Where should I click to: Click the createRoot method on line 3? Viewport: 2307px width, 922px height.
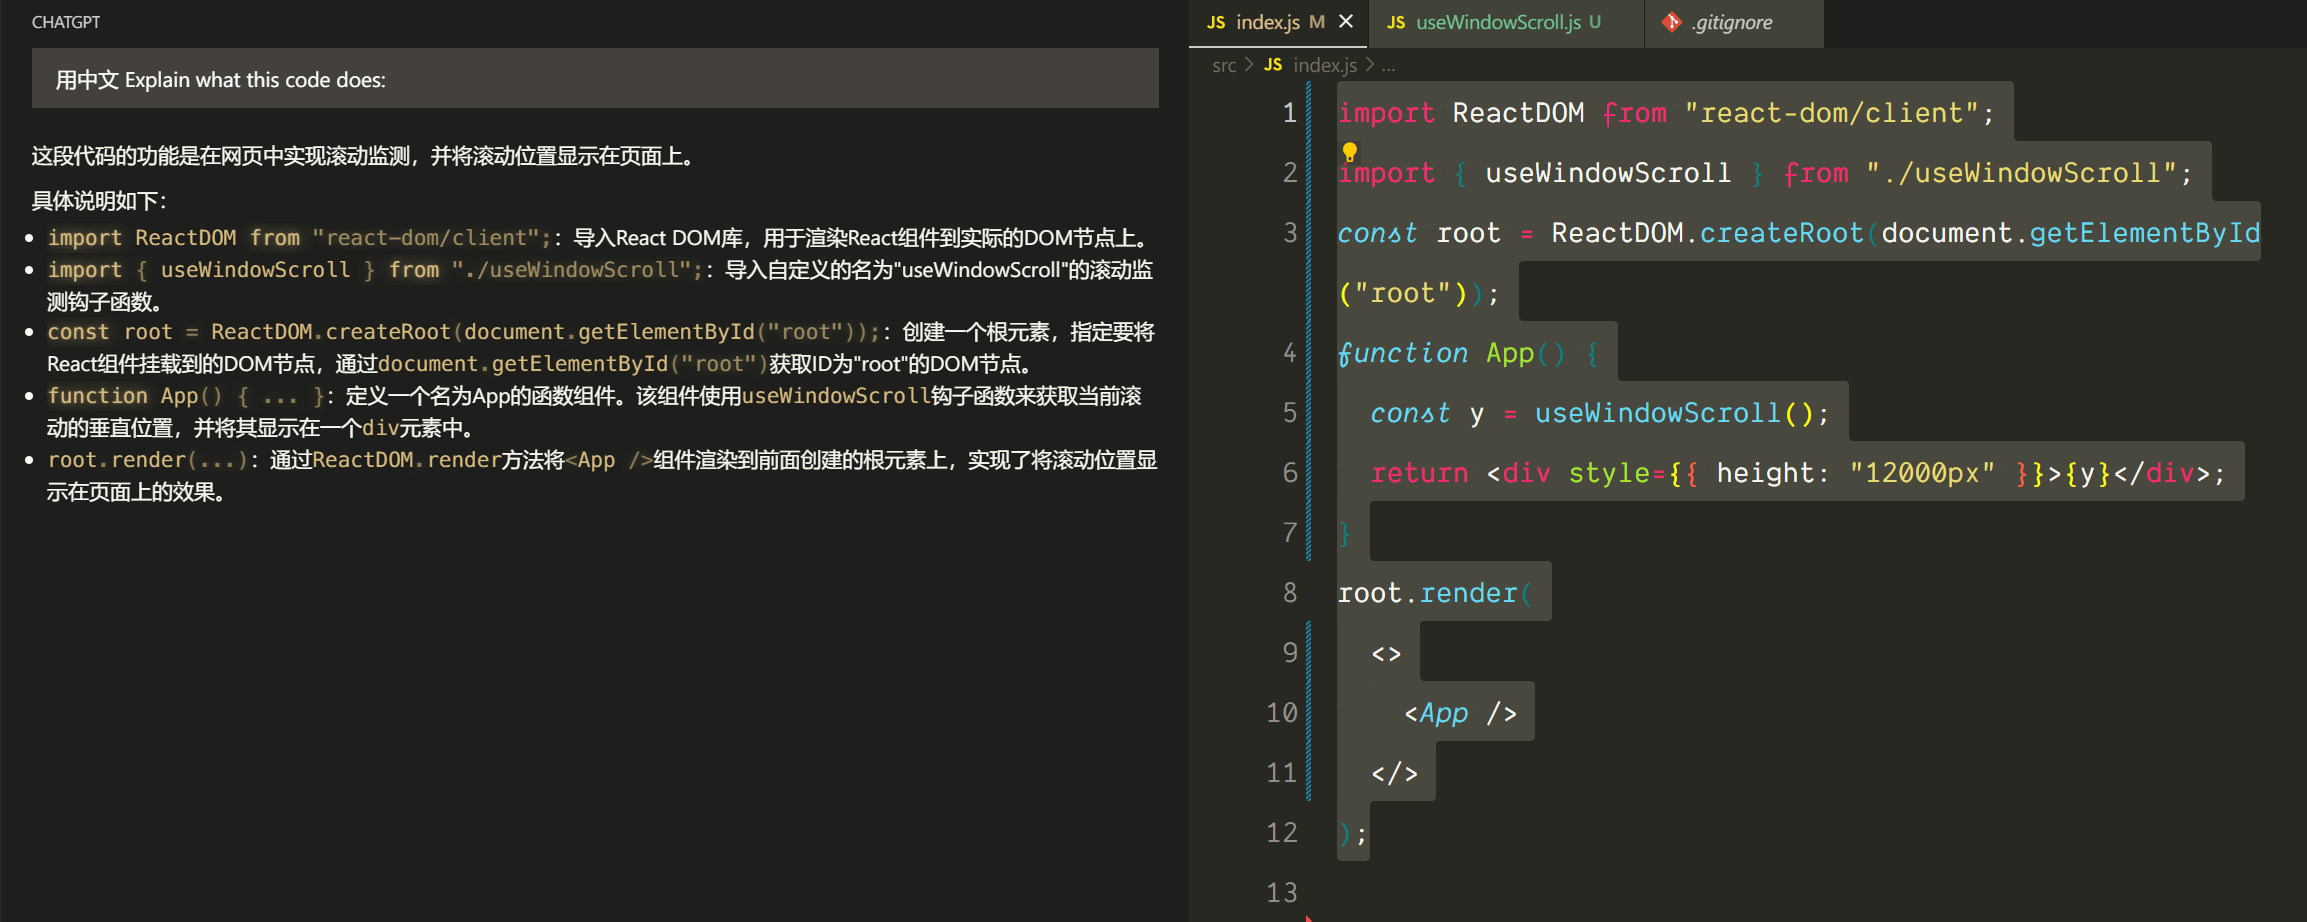click(x=1781, y=233)
